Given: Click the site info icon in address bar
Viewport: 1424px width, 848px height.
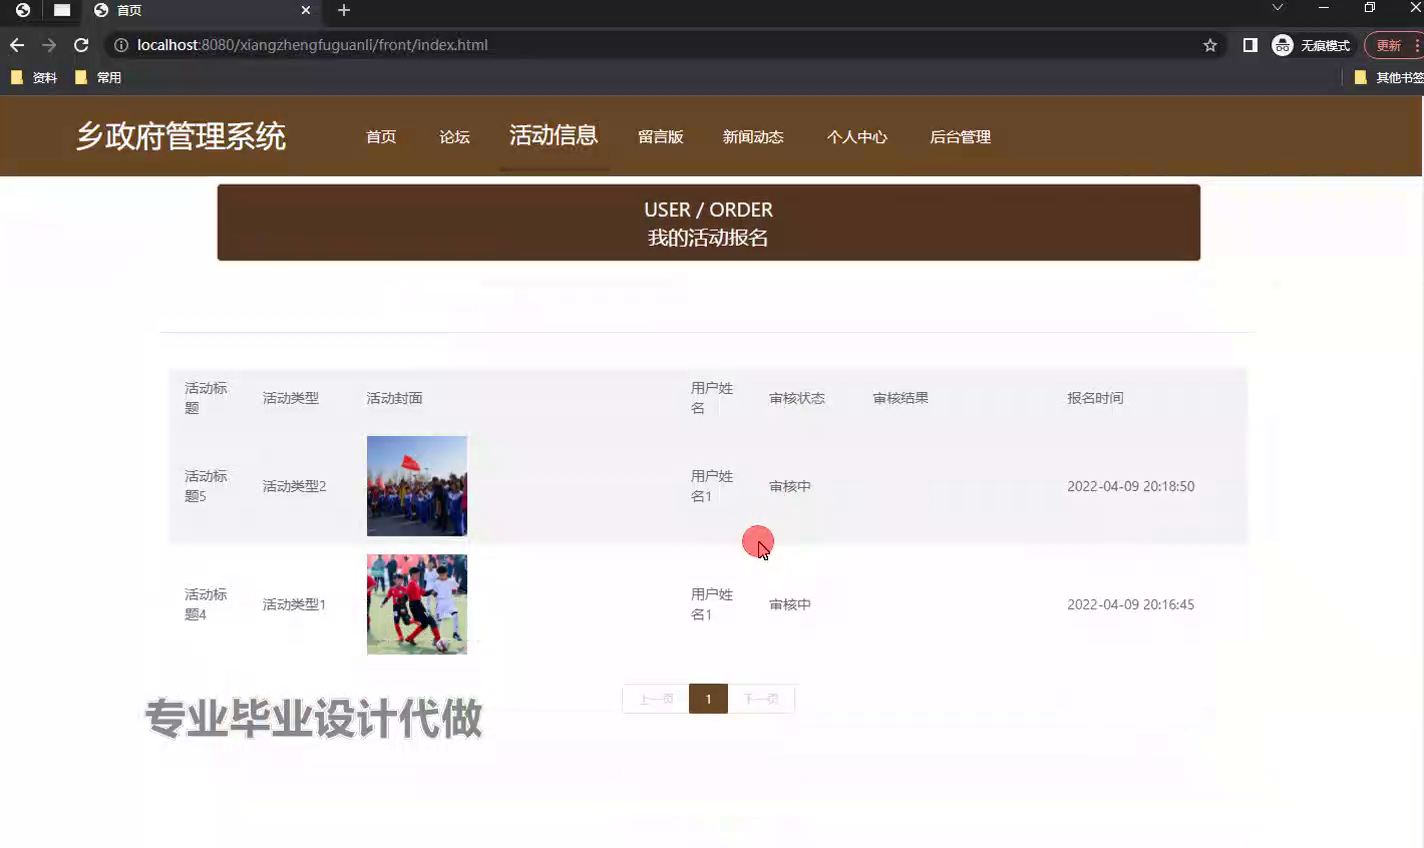Looking at the screenshot, I should click(x=121, y=45).
